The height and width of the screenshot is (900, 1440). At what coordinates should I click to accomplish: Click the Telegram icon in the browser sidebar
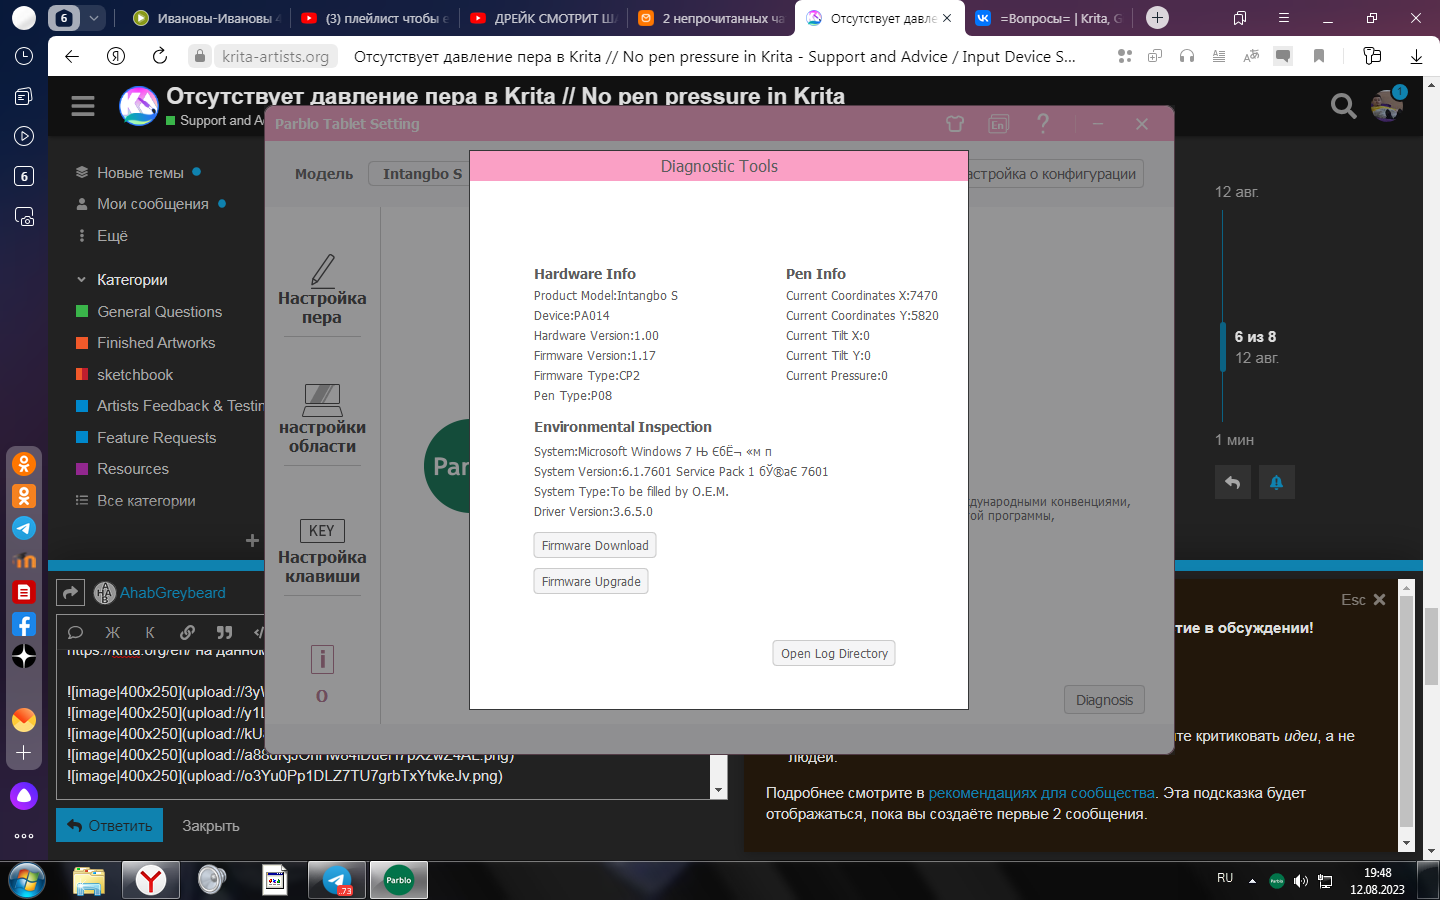(24, 528)
